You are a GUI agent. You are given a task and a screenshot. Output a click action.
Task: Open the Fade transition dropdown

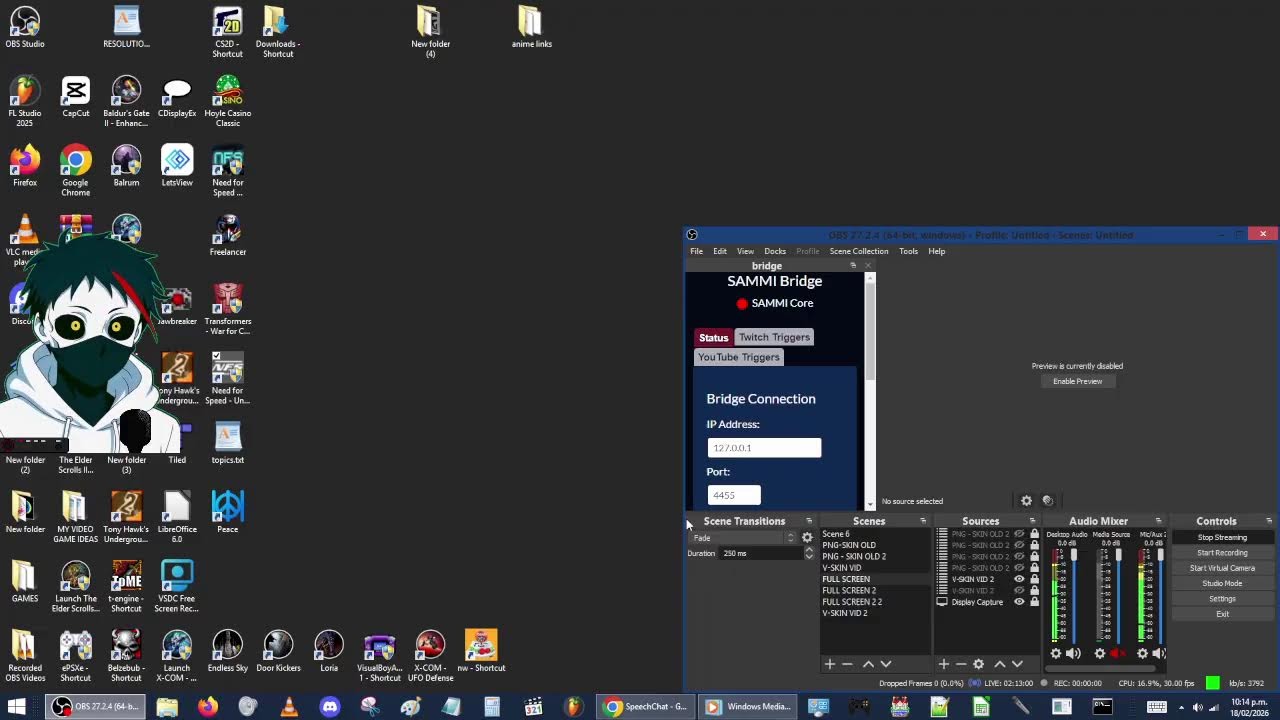pos(744,538)
